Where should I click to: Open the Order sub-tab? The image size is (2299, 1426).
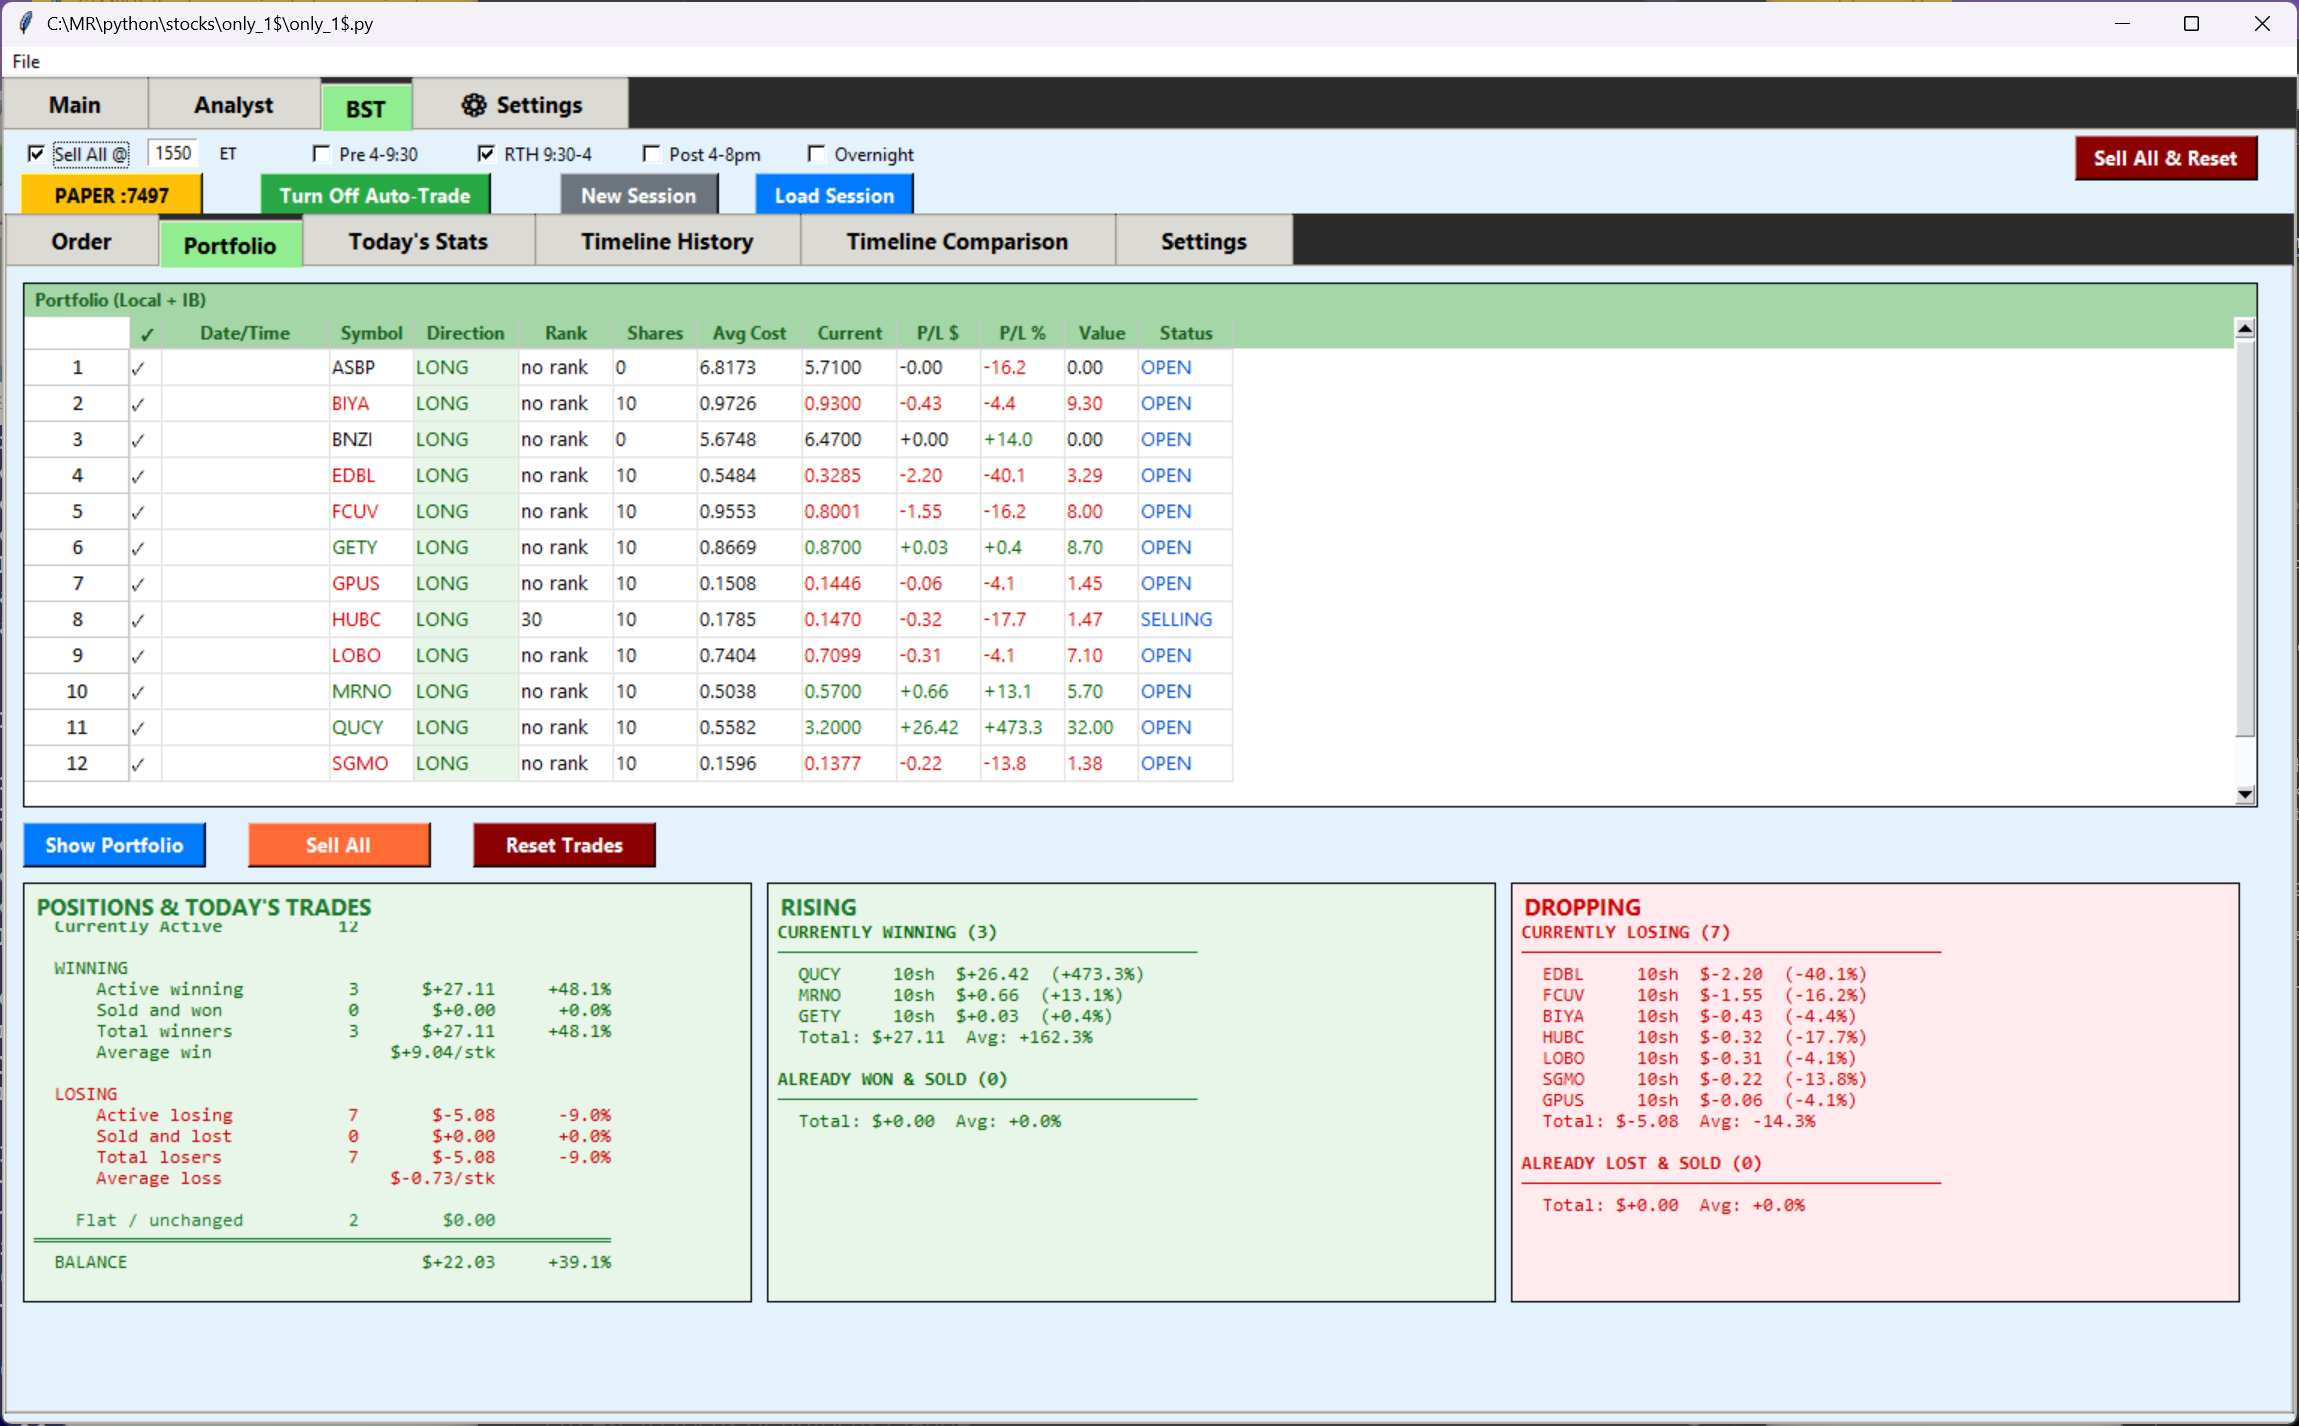pos(82,241)
